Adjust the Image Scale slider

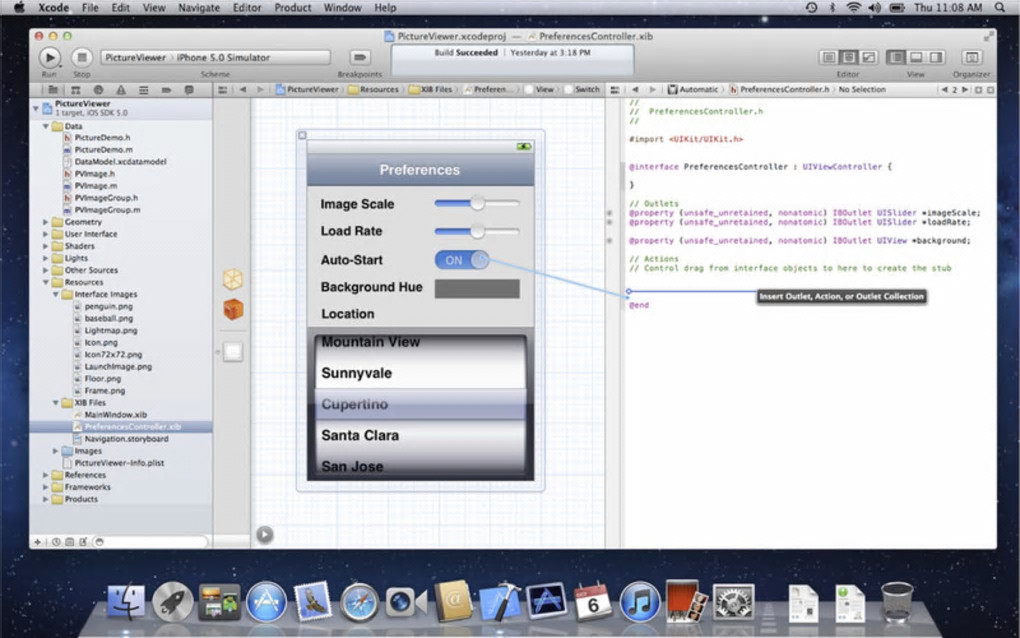(x=477, y=203)
